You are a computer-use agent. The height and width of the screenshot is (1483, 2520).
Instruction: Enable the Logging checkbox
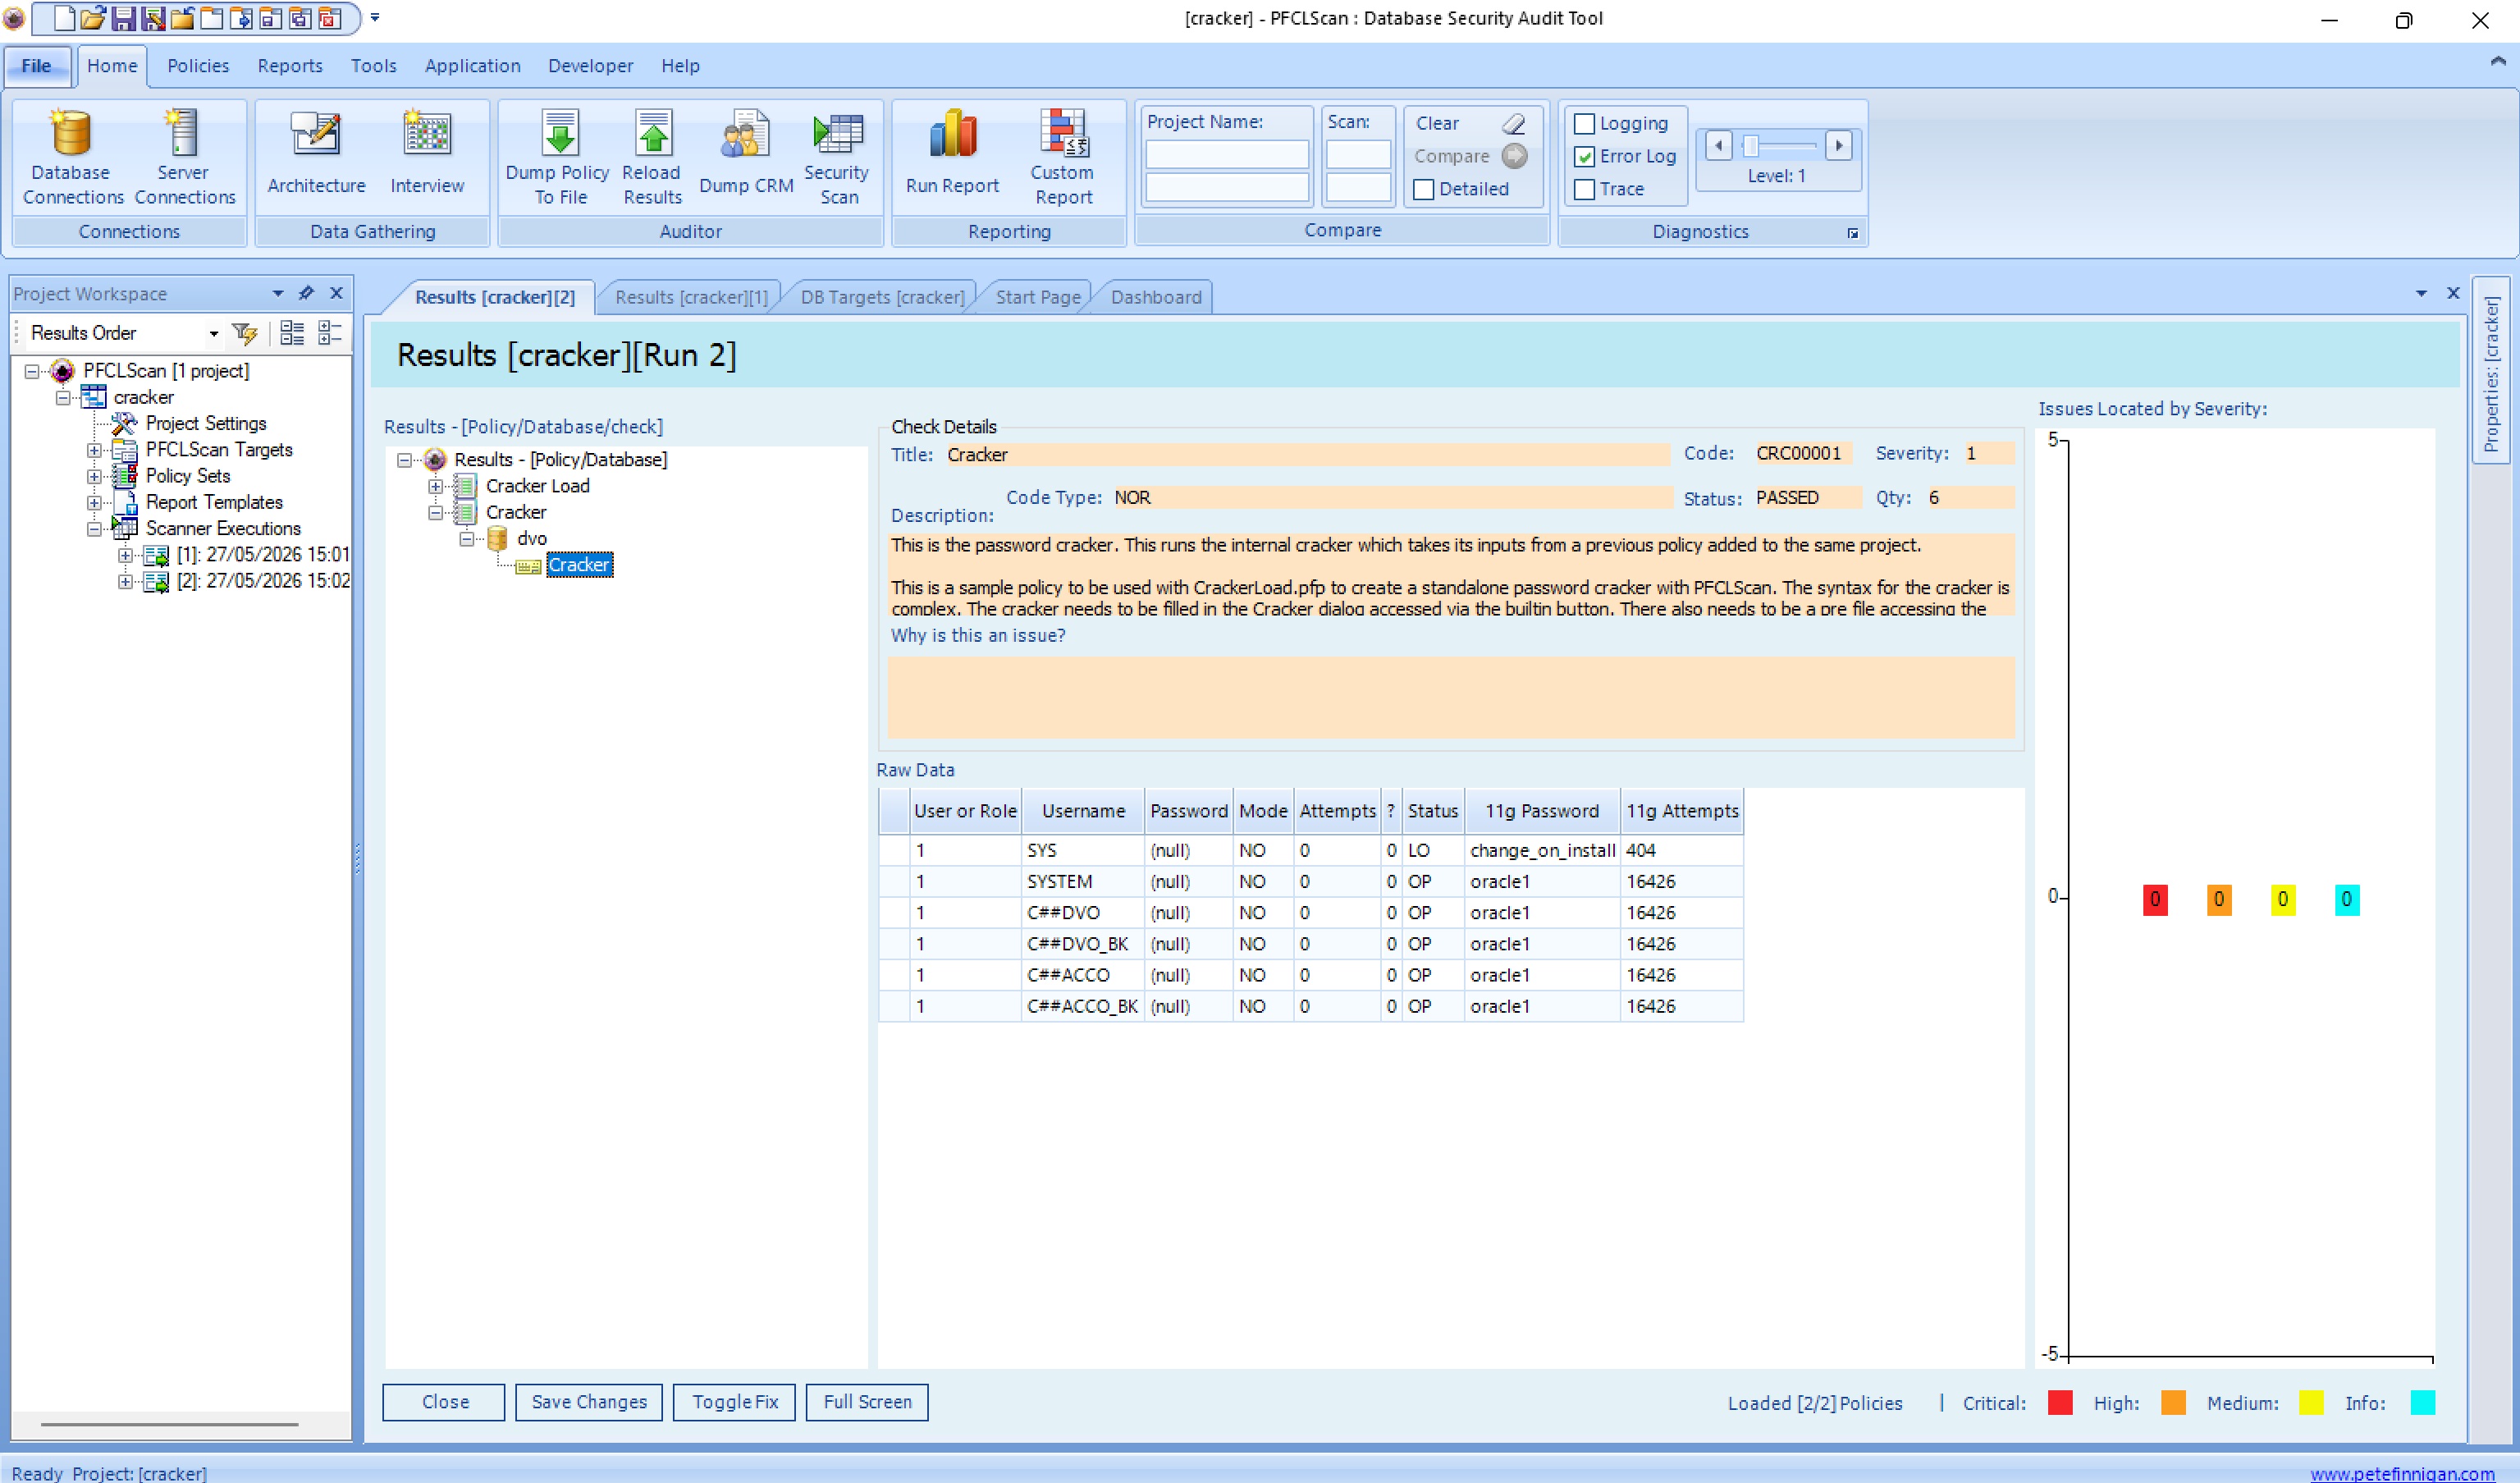[x=1584, y=124]
